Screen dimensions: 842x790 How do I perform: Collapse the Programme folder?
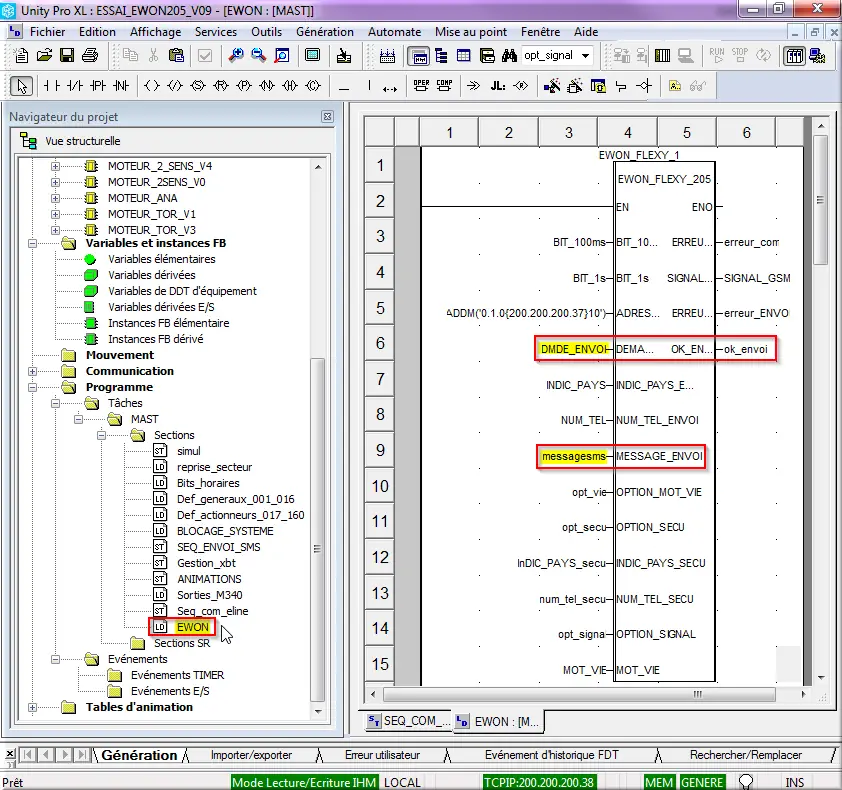click(32, 387)
